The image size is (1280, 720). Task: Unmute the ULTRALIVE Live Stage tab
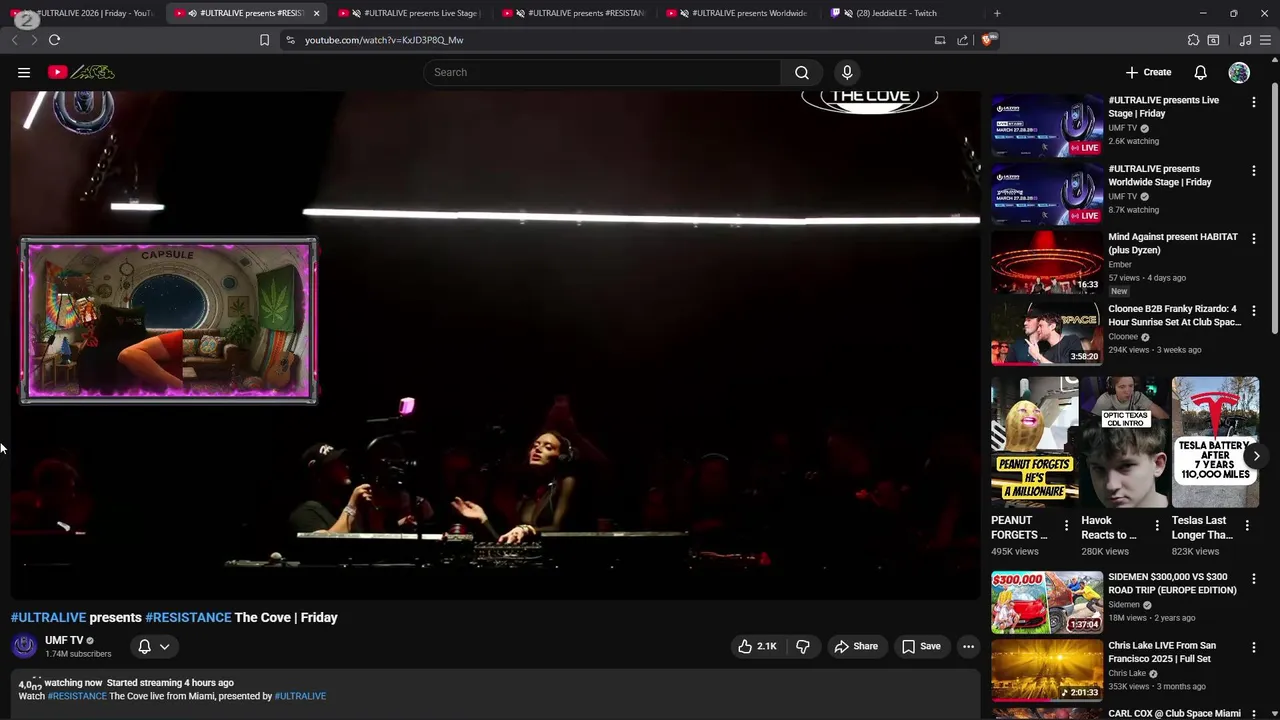356,13
